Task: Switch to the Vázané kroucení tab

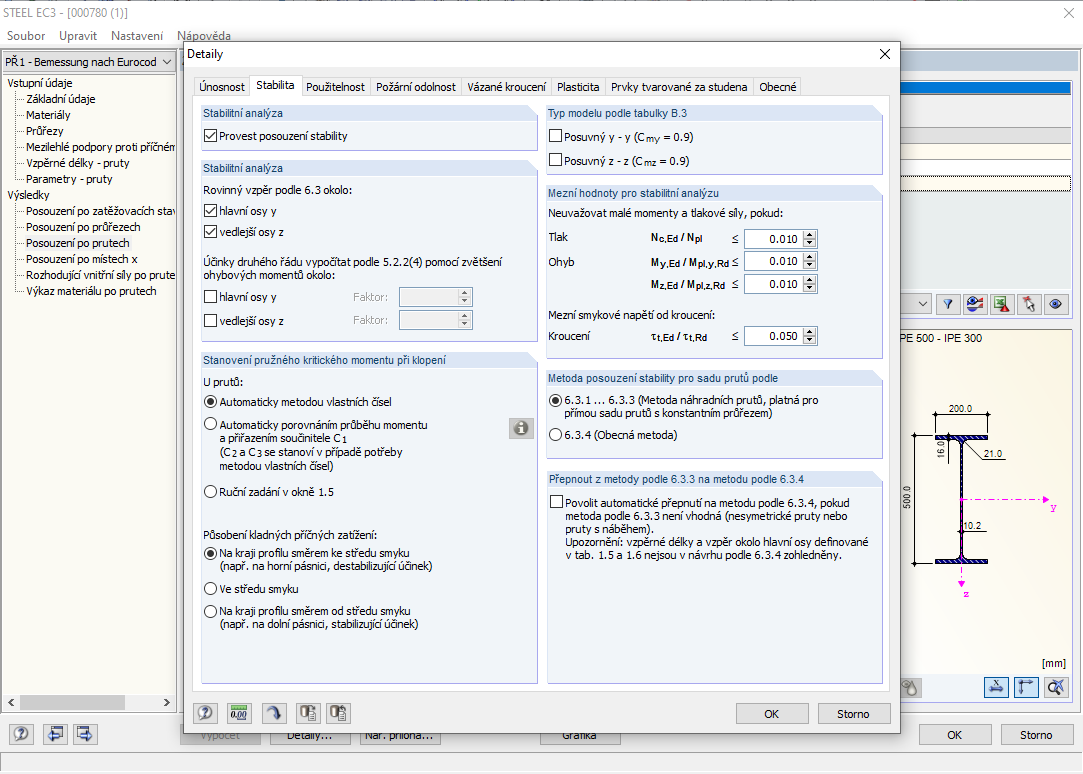Action: point(506,87)
